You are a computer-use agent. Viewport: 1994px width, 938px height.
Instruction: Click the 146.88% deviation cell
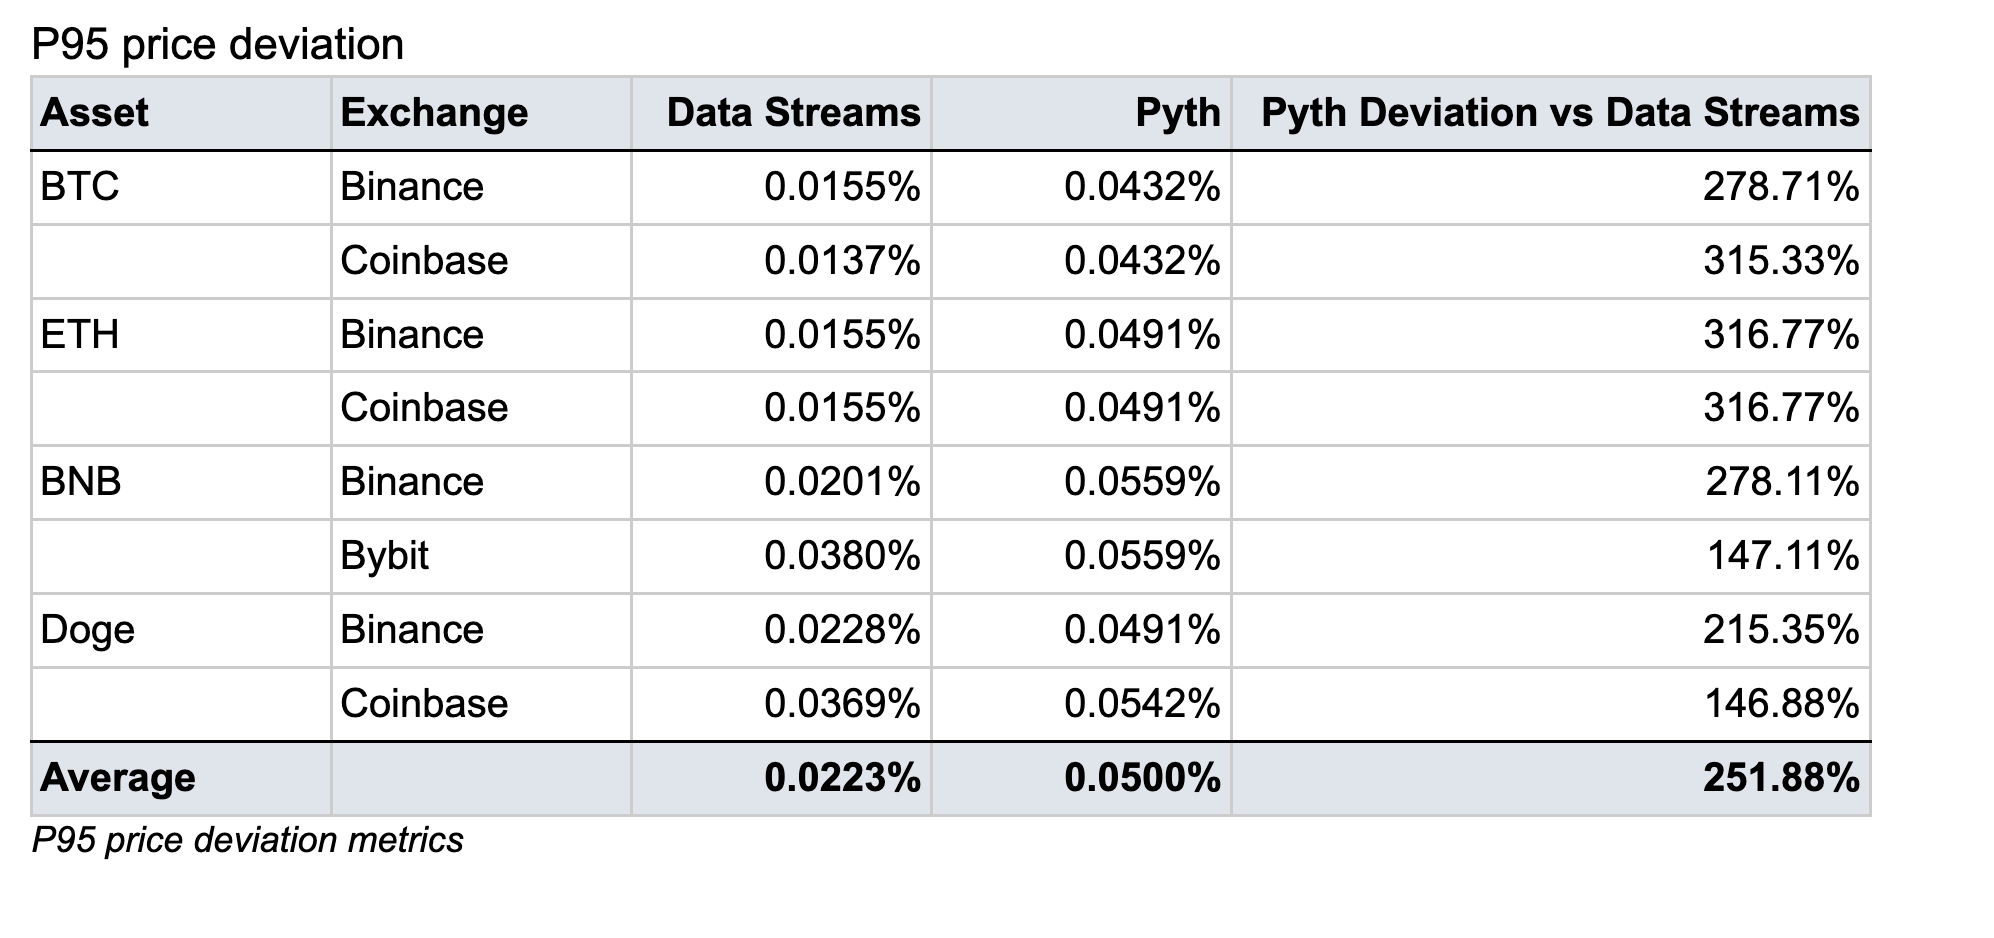(x=1781, y=704)
